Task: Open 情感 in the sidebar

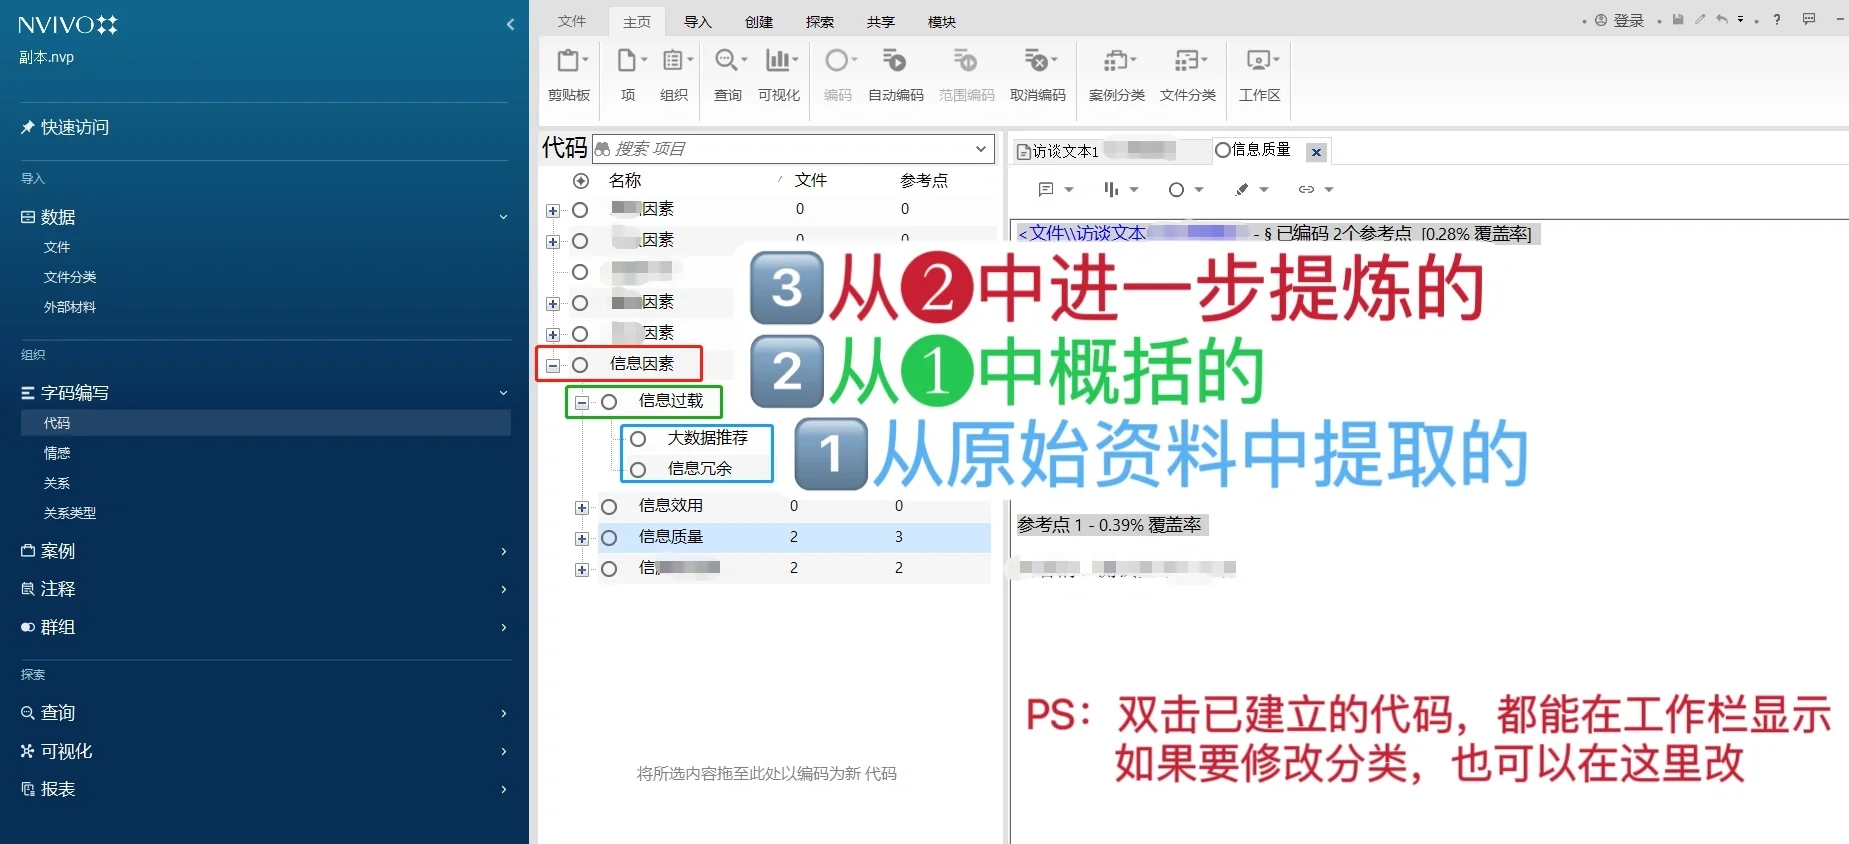Action: [57, 453]
